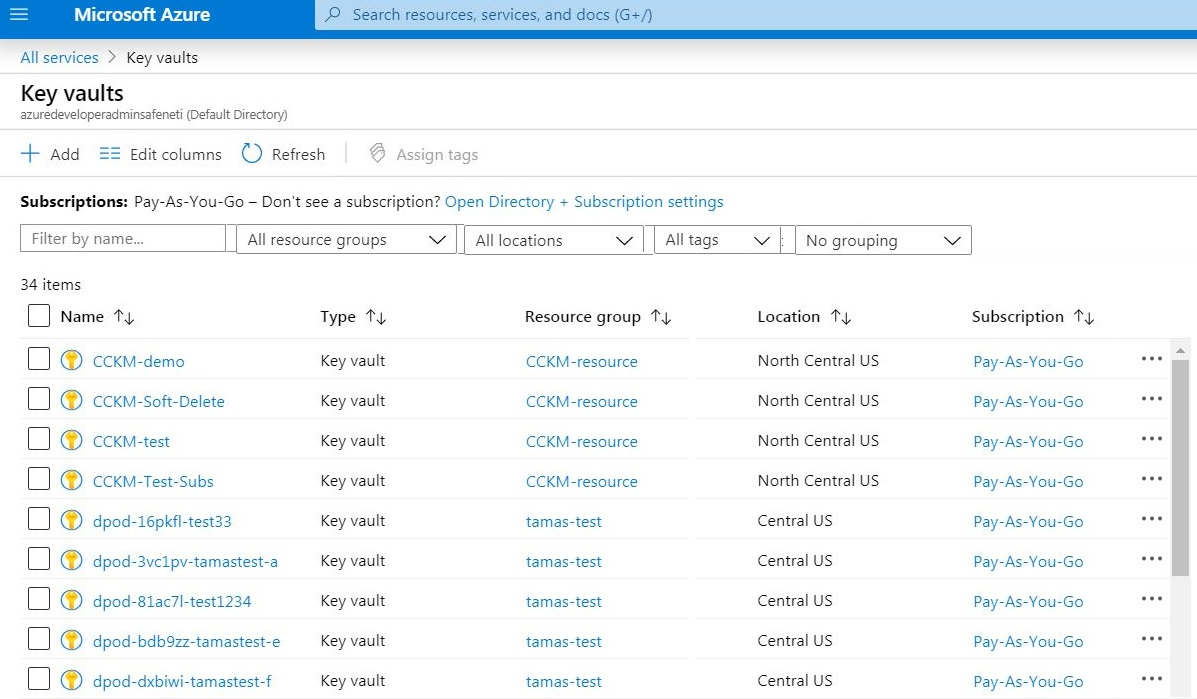Click the vertical scrollbar of vault list
The image size is (1197, 699).
point(1180,460)
